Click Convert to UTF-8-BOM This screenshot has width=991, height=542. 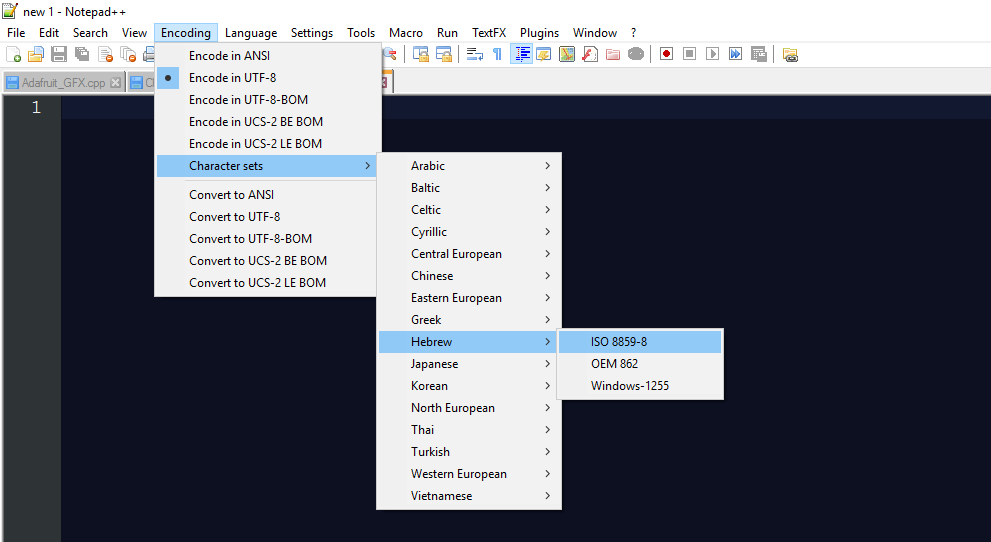coord(267,239)
